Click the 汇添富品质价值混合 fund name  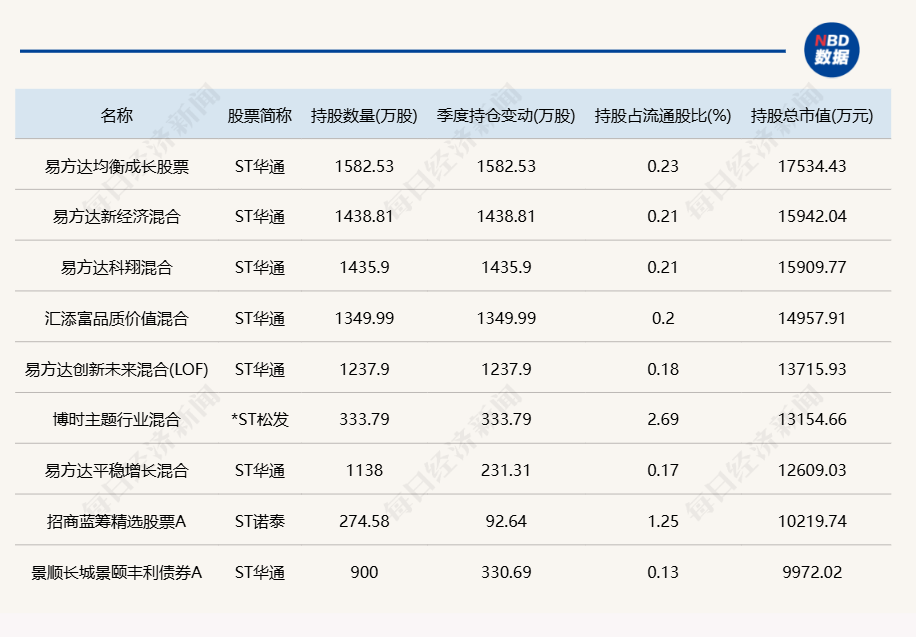[116, 318]
